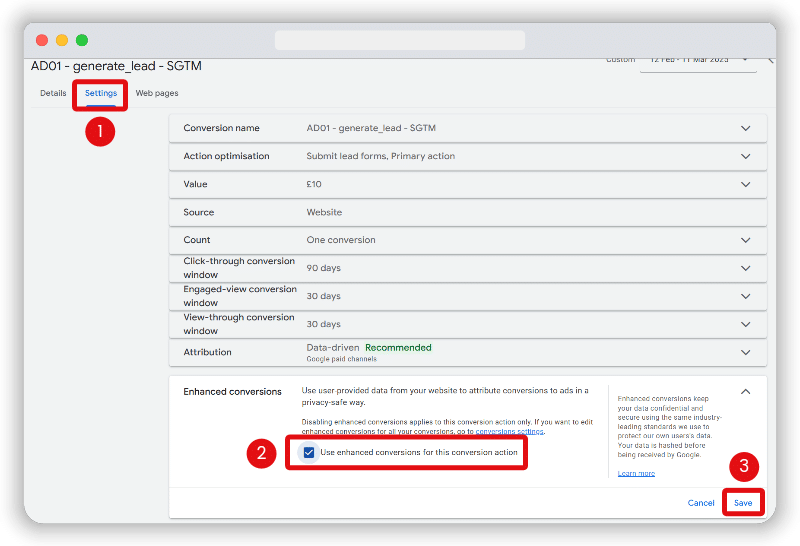The width and height of the screenshot is (800, 546).
Task: Click the Save button
Action: [x=743, y=503]
